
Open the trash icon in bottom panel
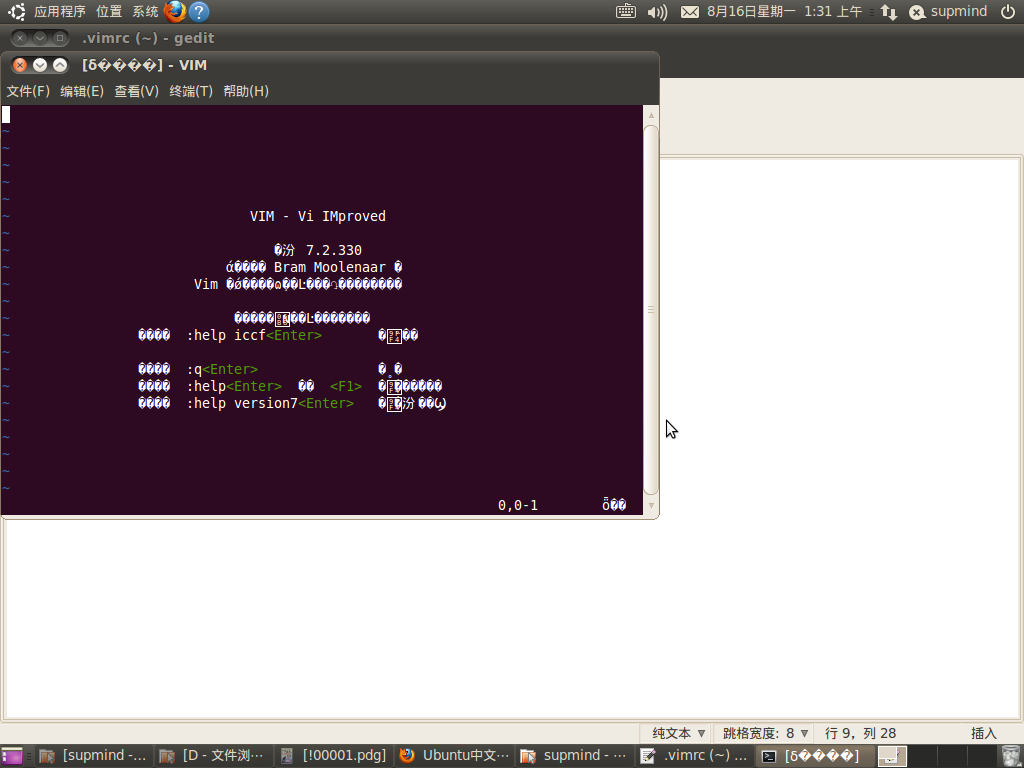[x=1010, y=756]
